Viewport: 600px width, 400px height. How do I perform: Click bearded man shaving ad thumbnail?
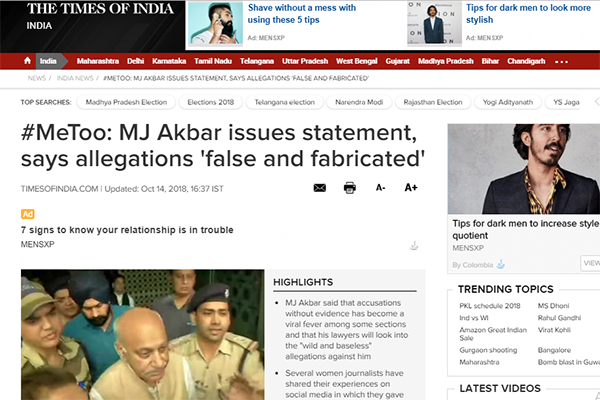coord(215,24)
